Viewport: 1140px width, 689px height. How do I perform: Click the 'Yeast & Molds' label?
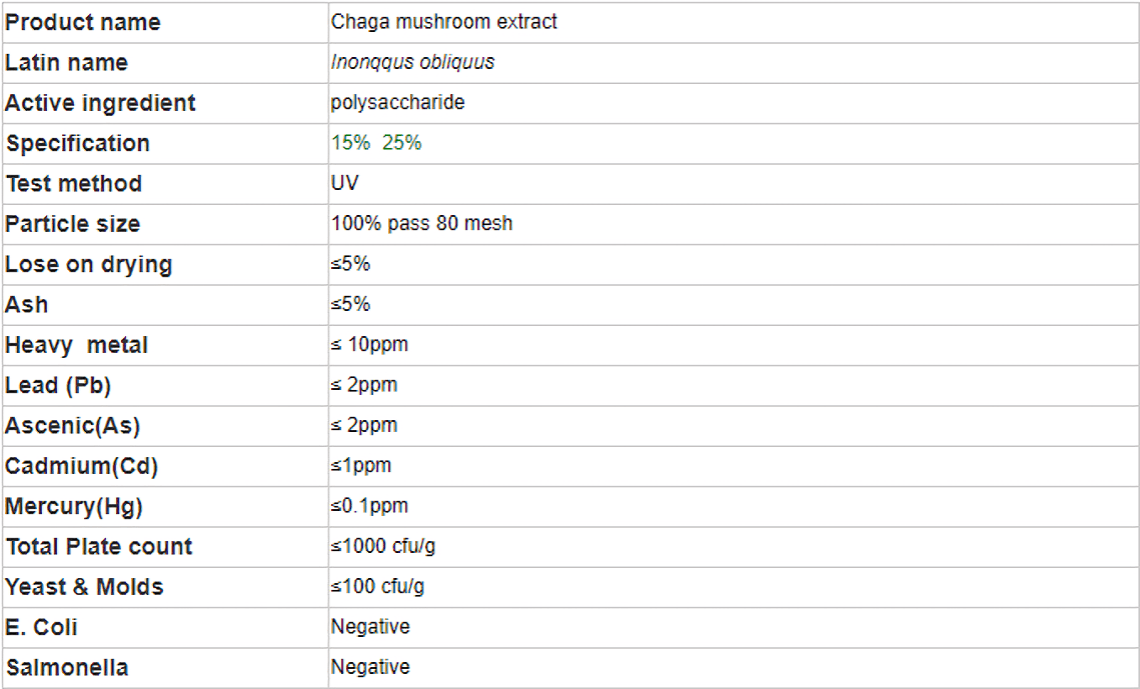click(x=84, y=587)
